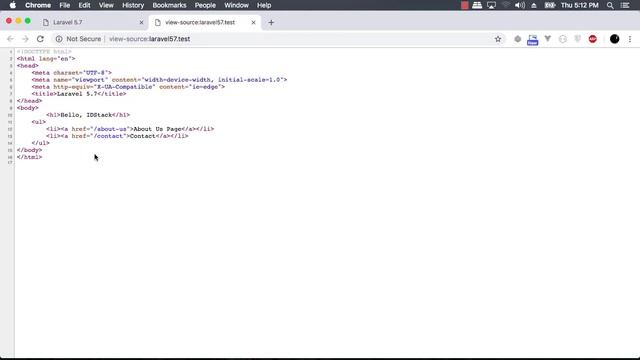Click the html lang="en" line
The width and height of the screenshot is (640, 360).
[x=46, y=59]
